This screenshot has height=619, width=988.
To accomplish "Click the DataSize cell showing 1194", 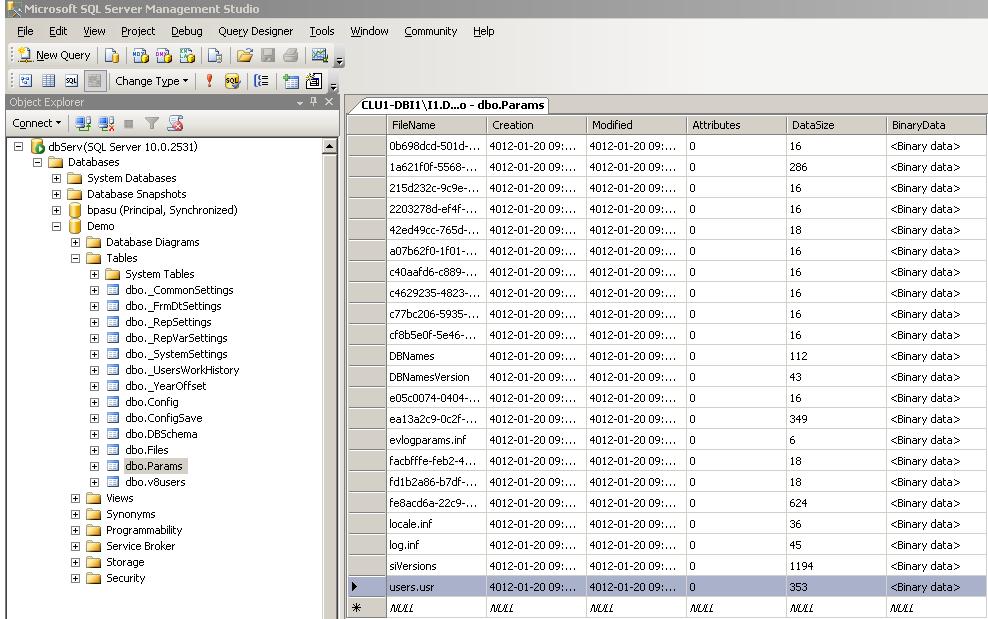I will [x=836, y=566].
